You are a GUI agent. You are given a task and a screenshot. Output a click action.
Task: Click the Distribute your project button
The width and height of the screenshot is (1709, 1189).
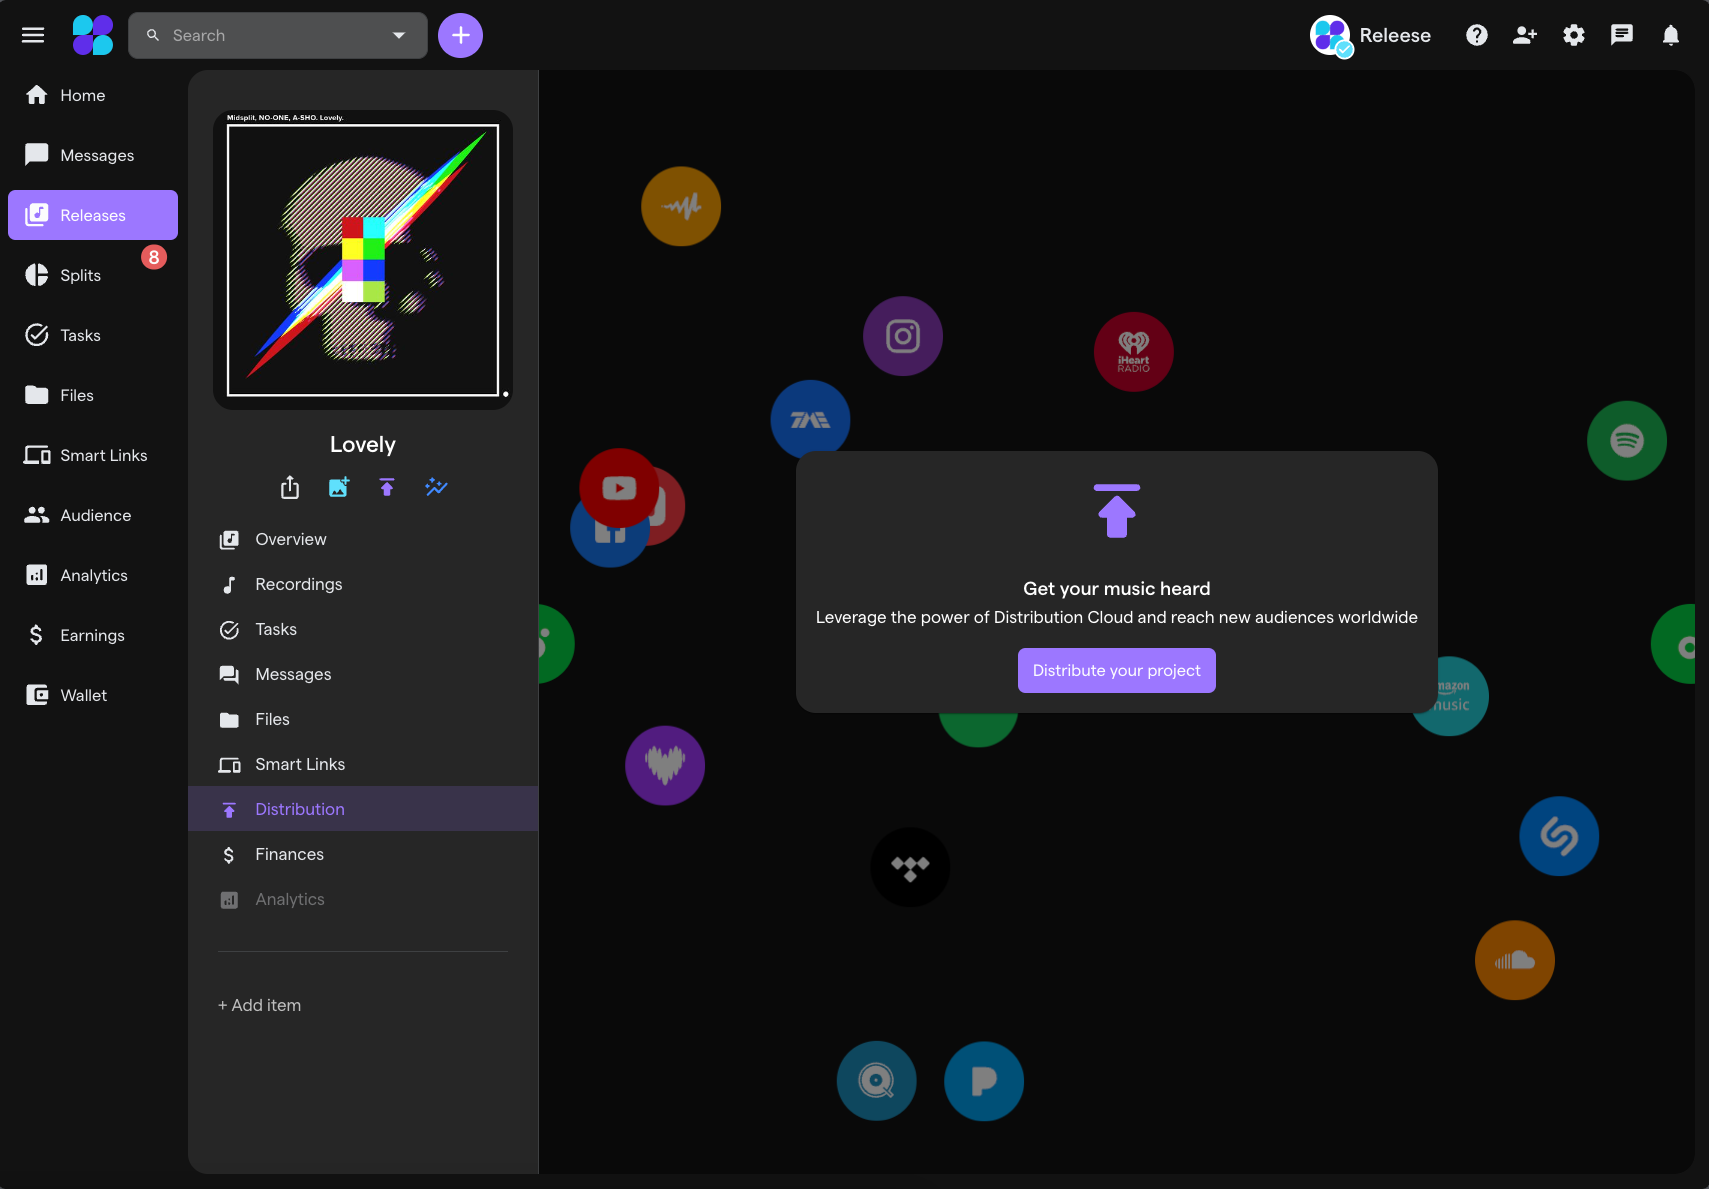(1117, 670)
